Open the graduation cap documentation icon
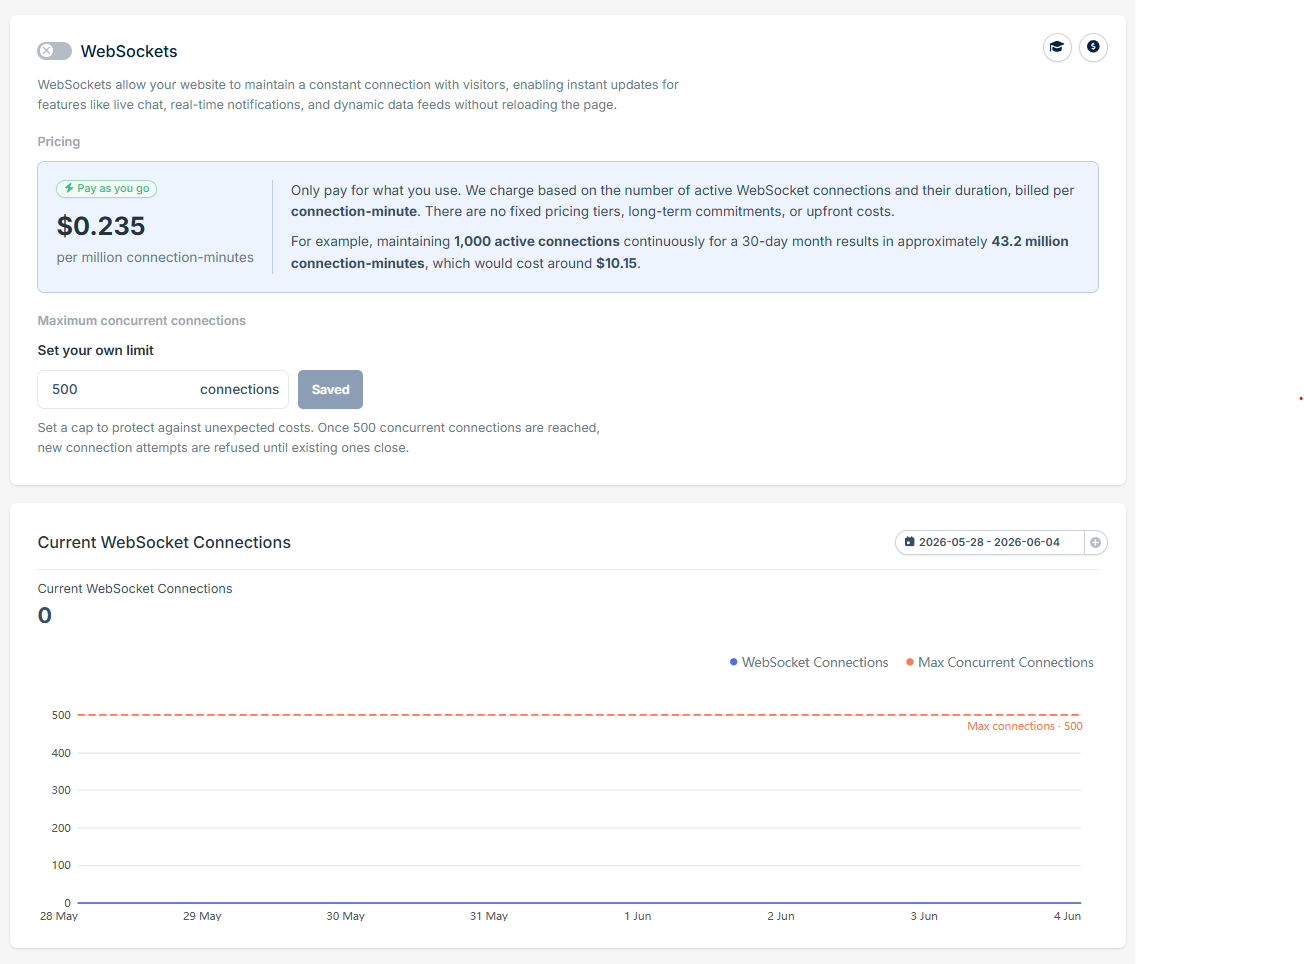1304x964 pixels. 1057,47
